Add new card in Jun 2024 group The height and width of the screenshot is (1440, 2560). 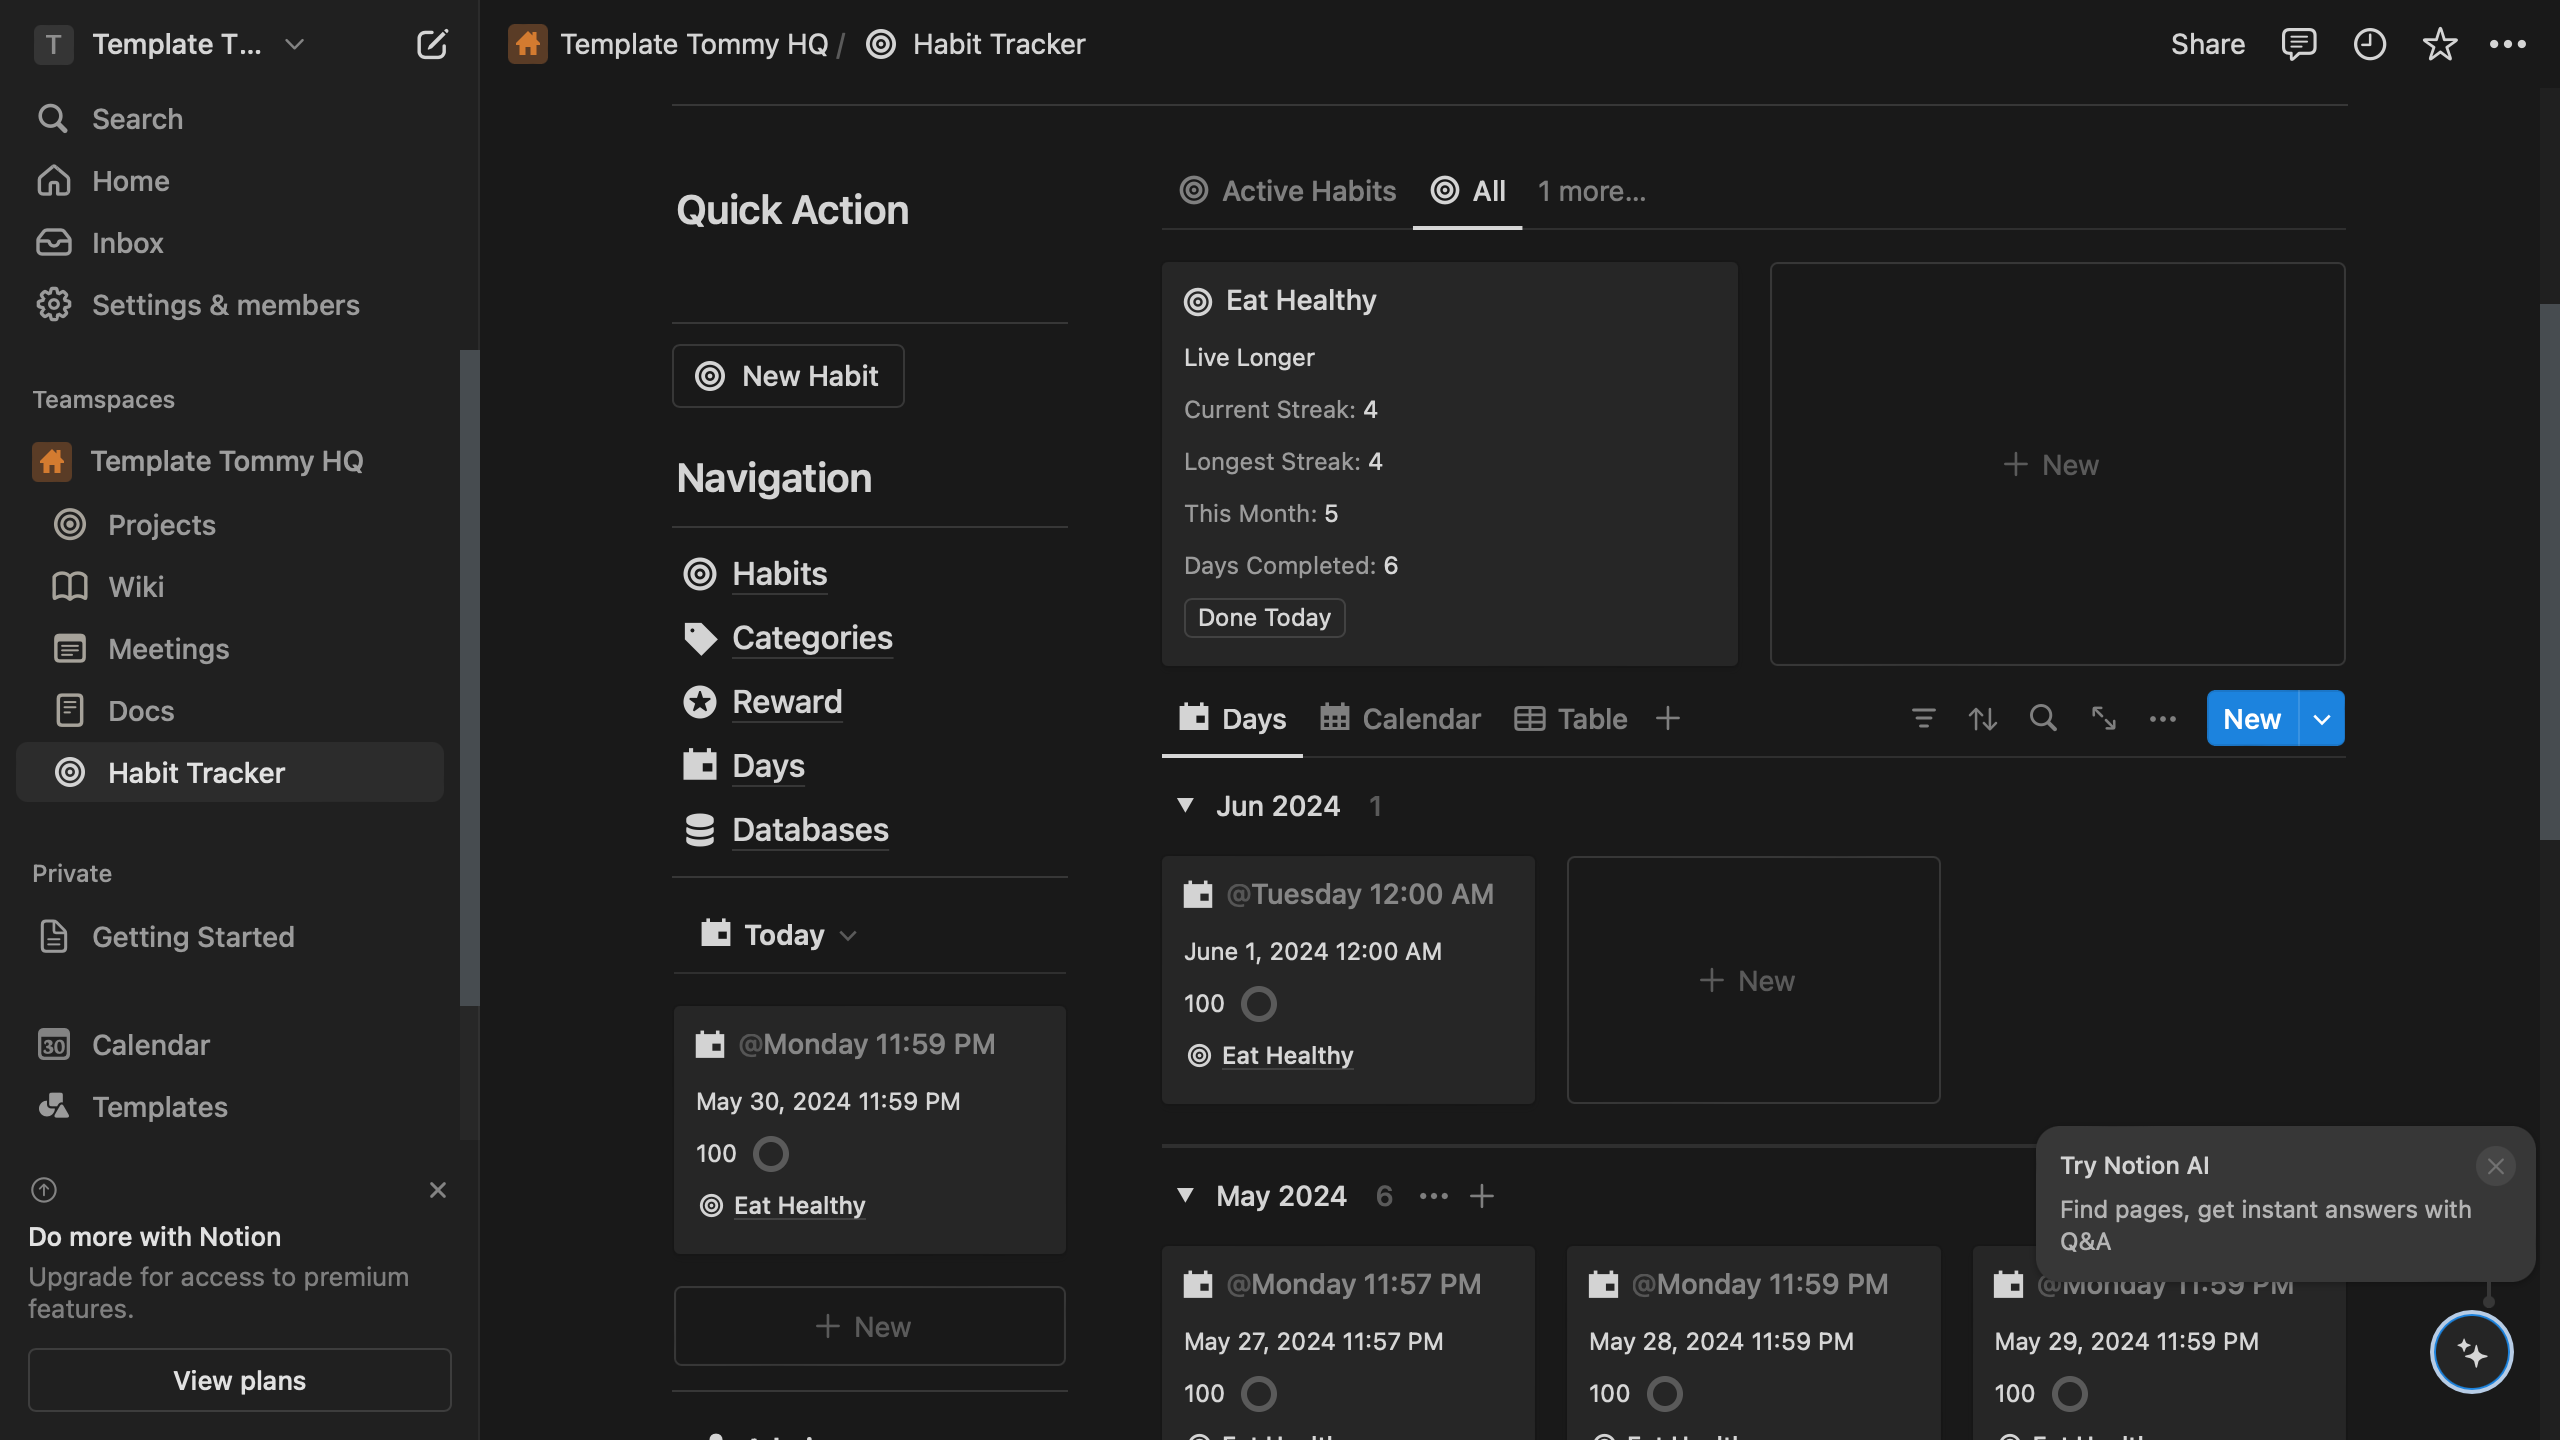coord(1753,980)
